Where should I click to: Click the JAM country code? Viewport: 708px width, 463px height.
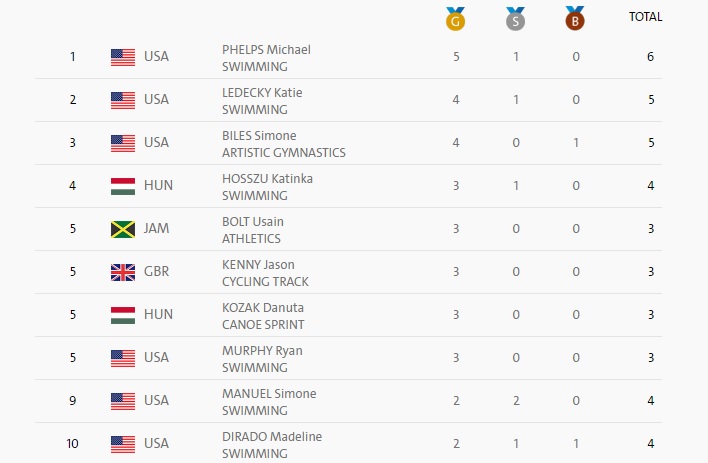[156, 229]
